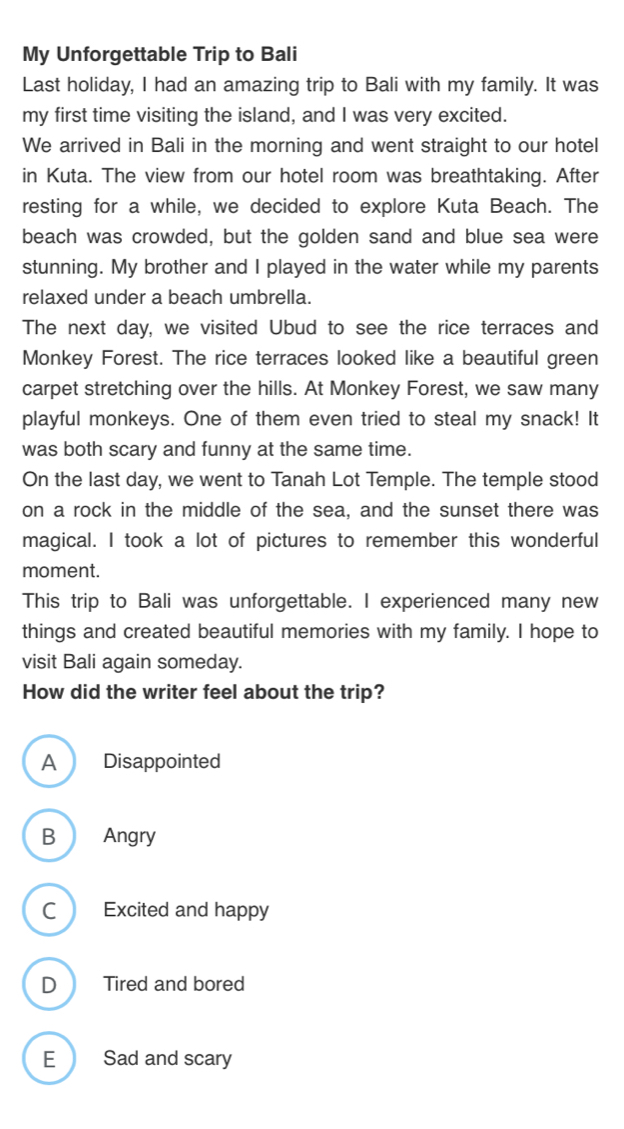Click the paragraph starting 'The next day'
The height and width of the screenshot is (1129, 624).
310,389
